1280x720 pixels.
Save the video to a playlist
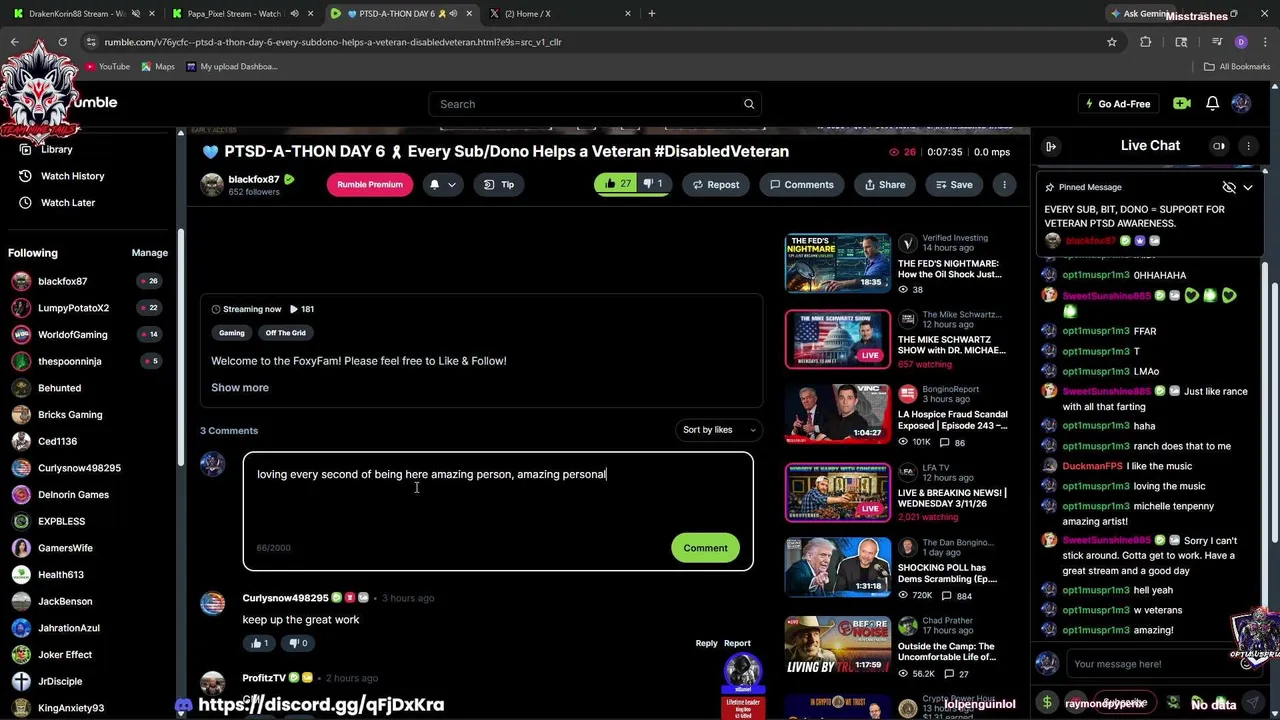click(x=952, y=184)
